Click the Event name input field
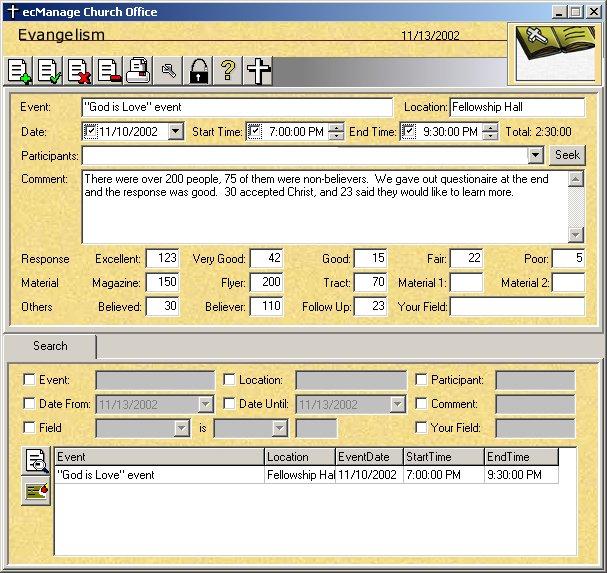The height and width of the screenshot is (573, 607). (x=237, y=107)
